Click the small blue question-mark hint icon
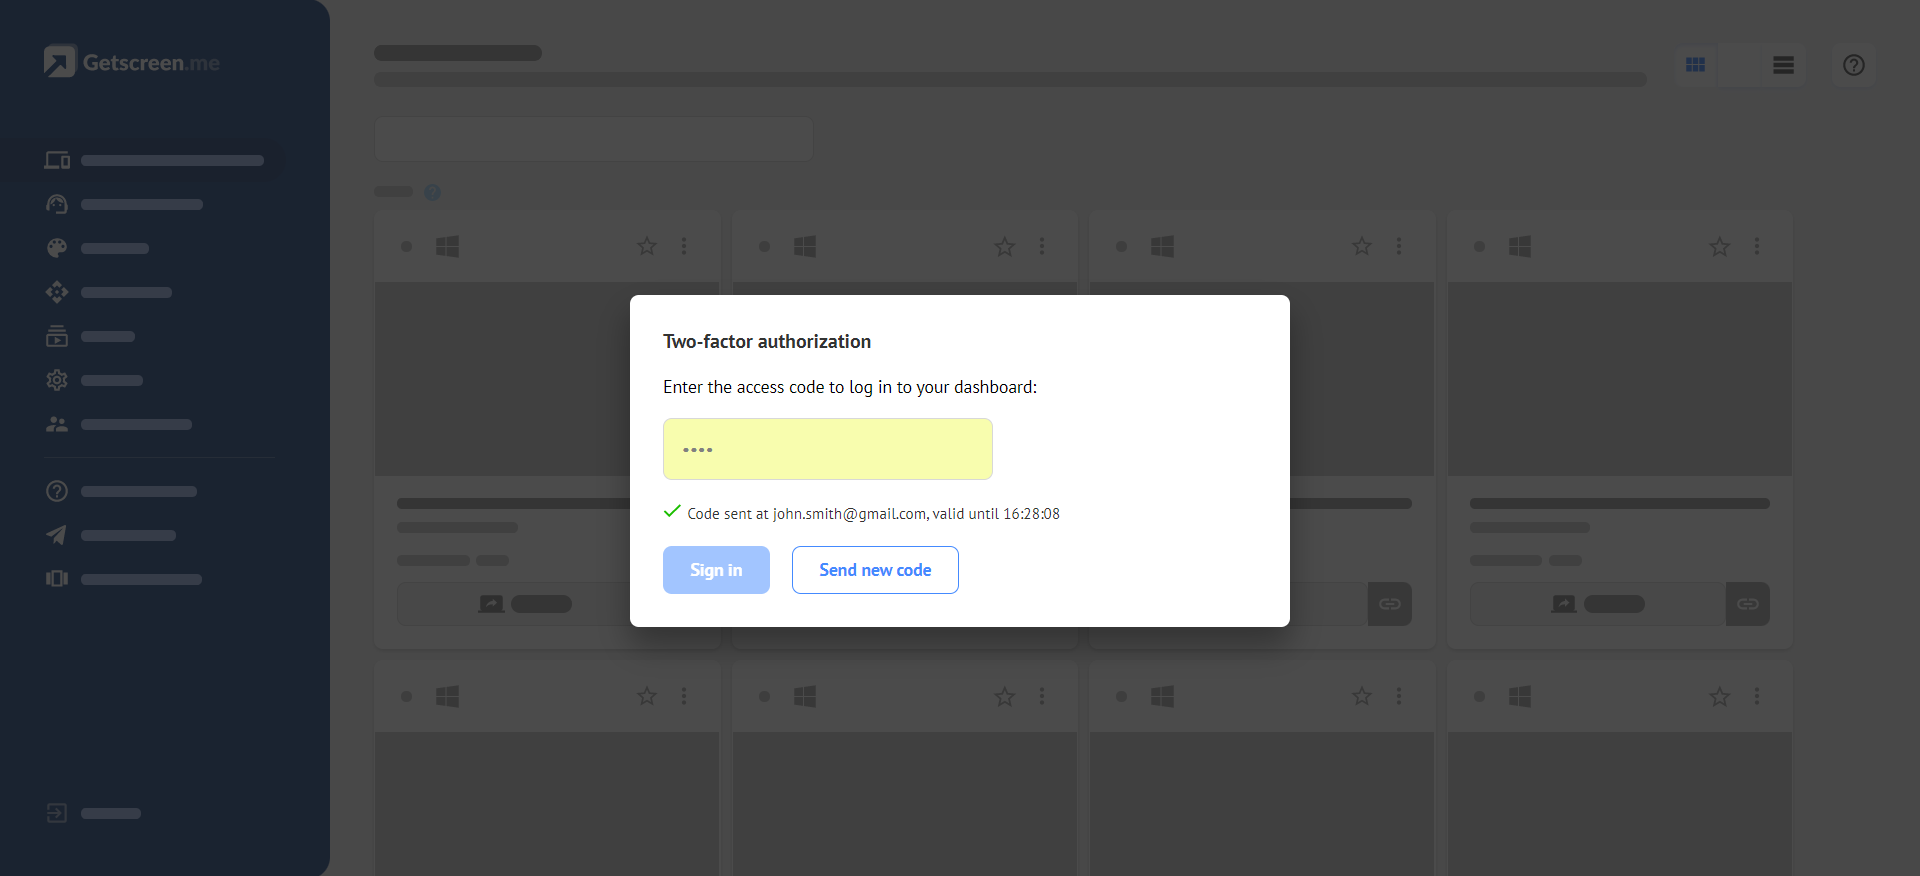The height and width of the screenshot is (876, 1920). [x=432, y=192]
